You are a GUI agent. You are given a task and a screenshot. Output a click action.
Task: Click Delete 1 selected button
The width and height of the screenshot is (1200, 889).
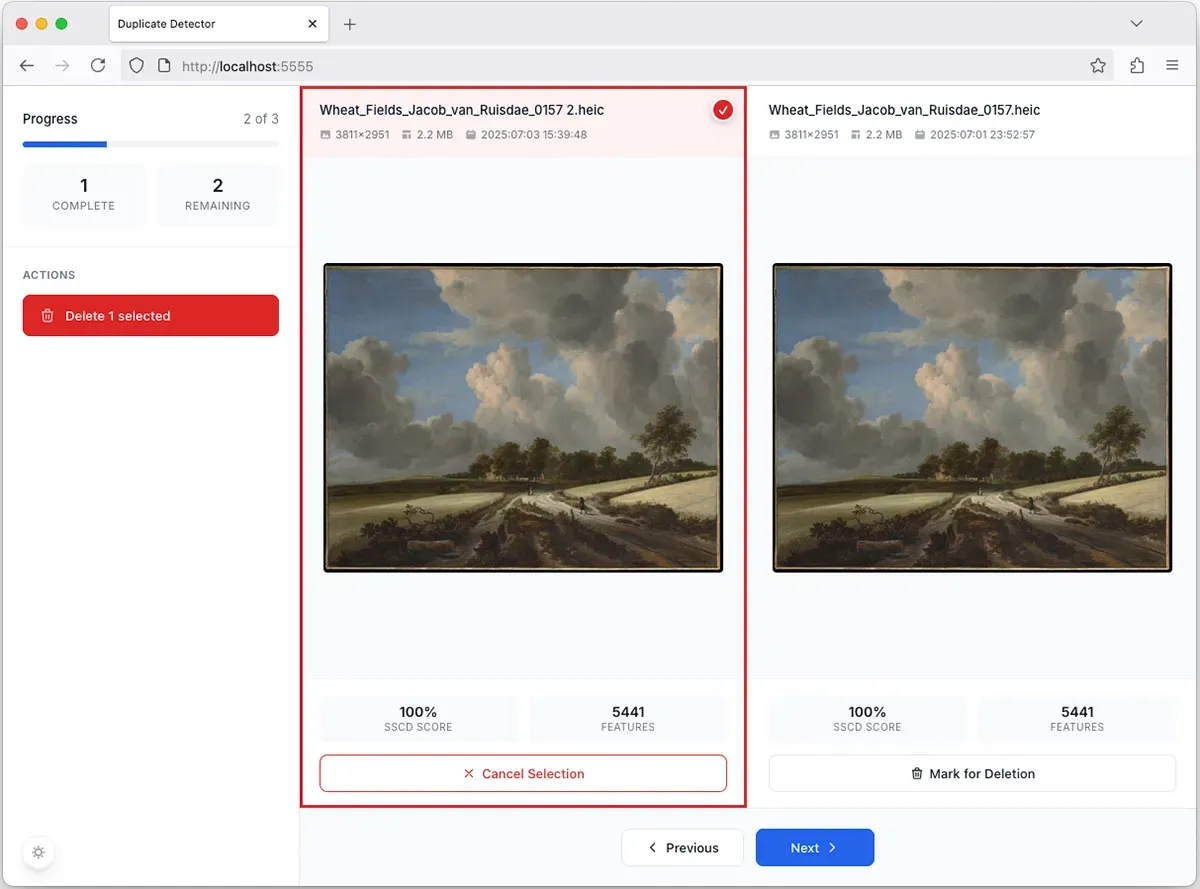point(151,316)
